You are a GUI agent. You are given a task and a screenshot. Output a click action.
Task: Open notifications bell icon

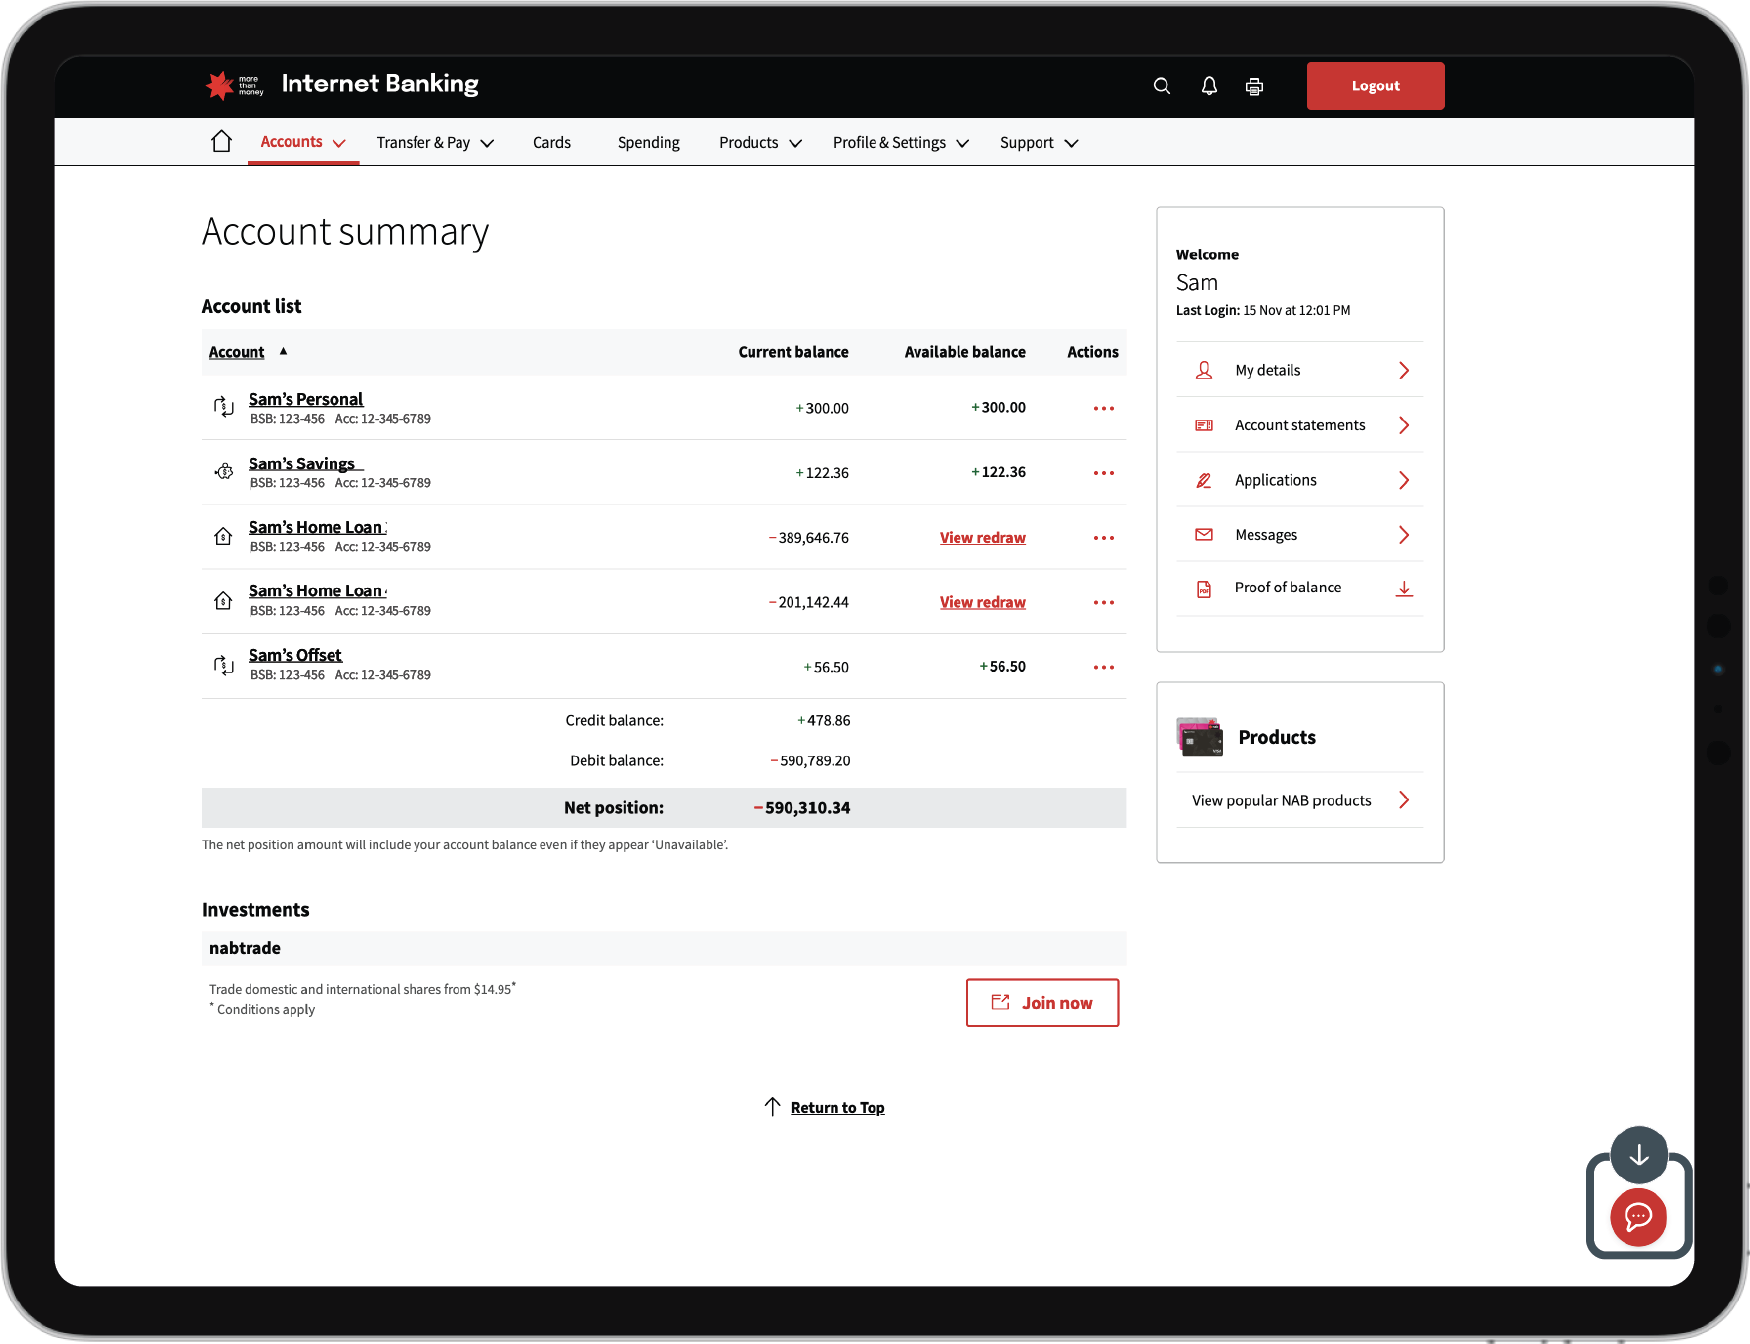1209,86
